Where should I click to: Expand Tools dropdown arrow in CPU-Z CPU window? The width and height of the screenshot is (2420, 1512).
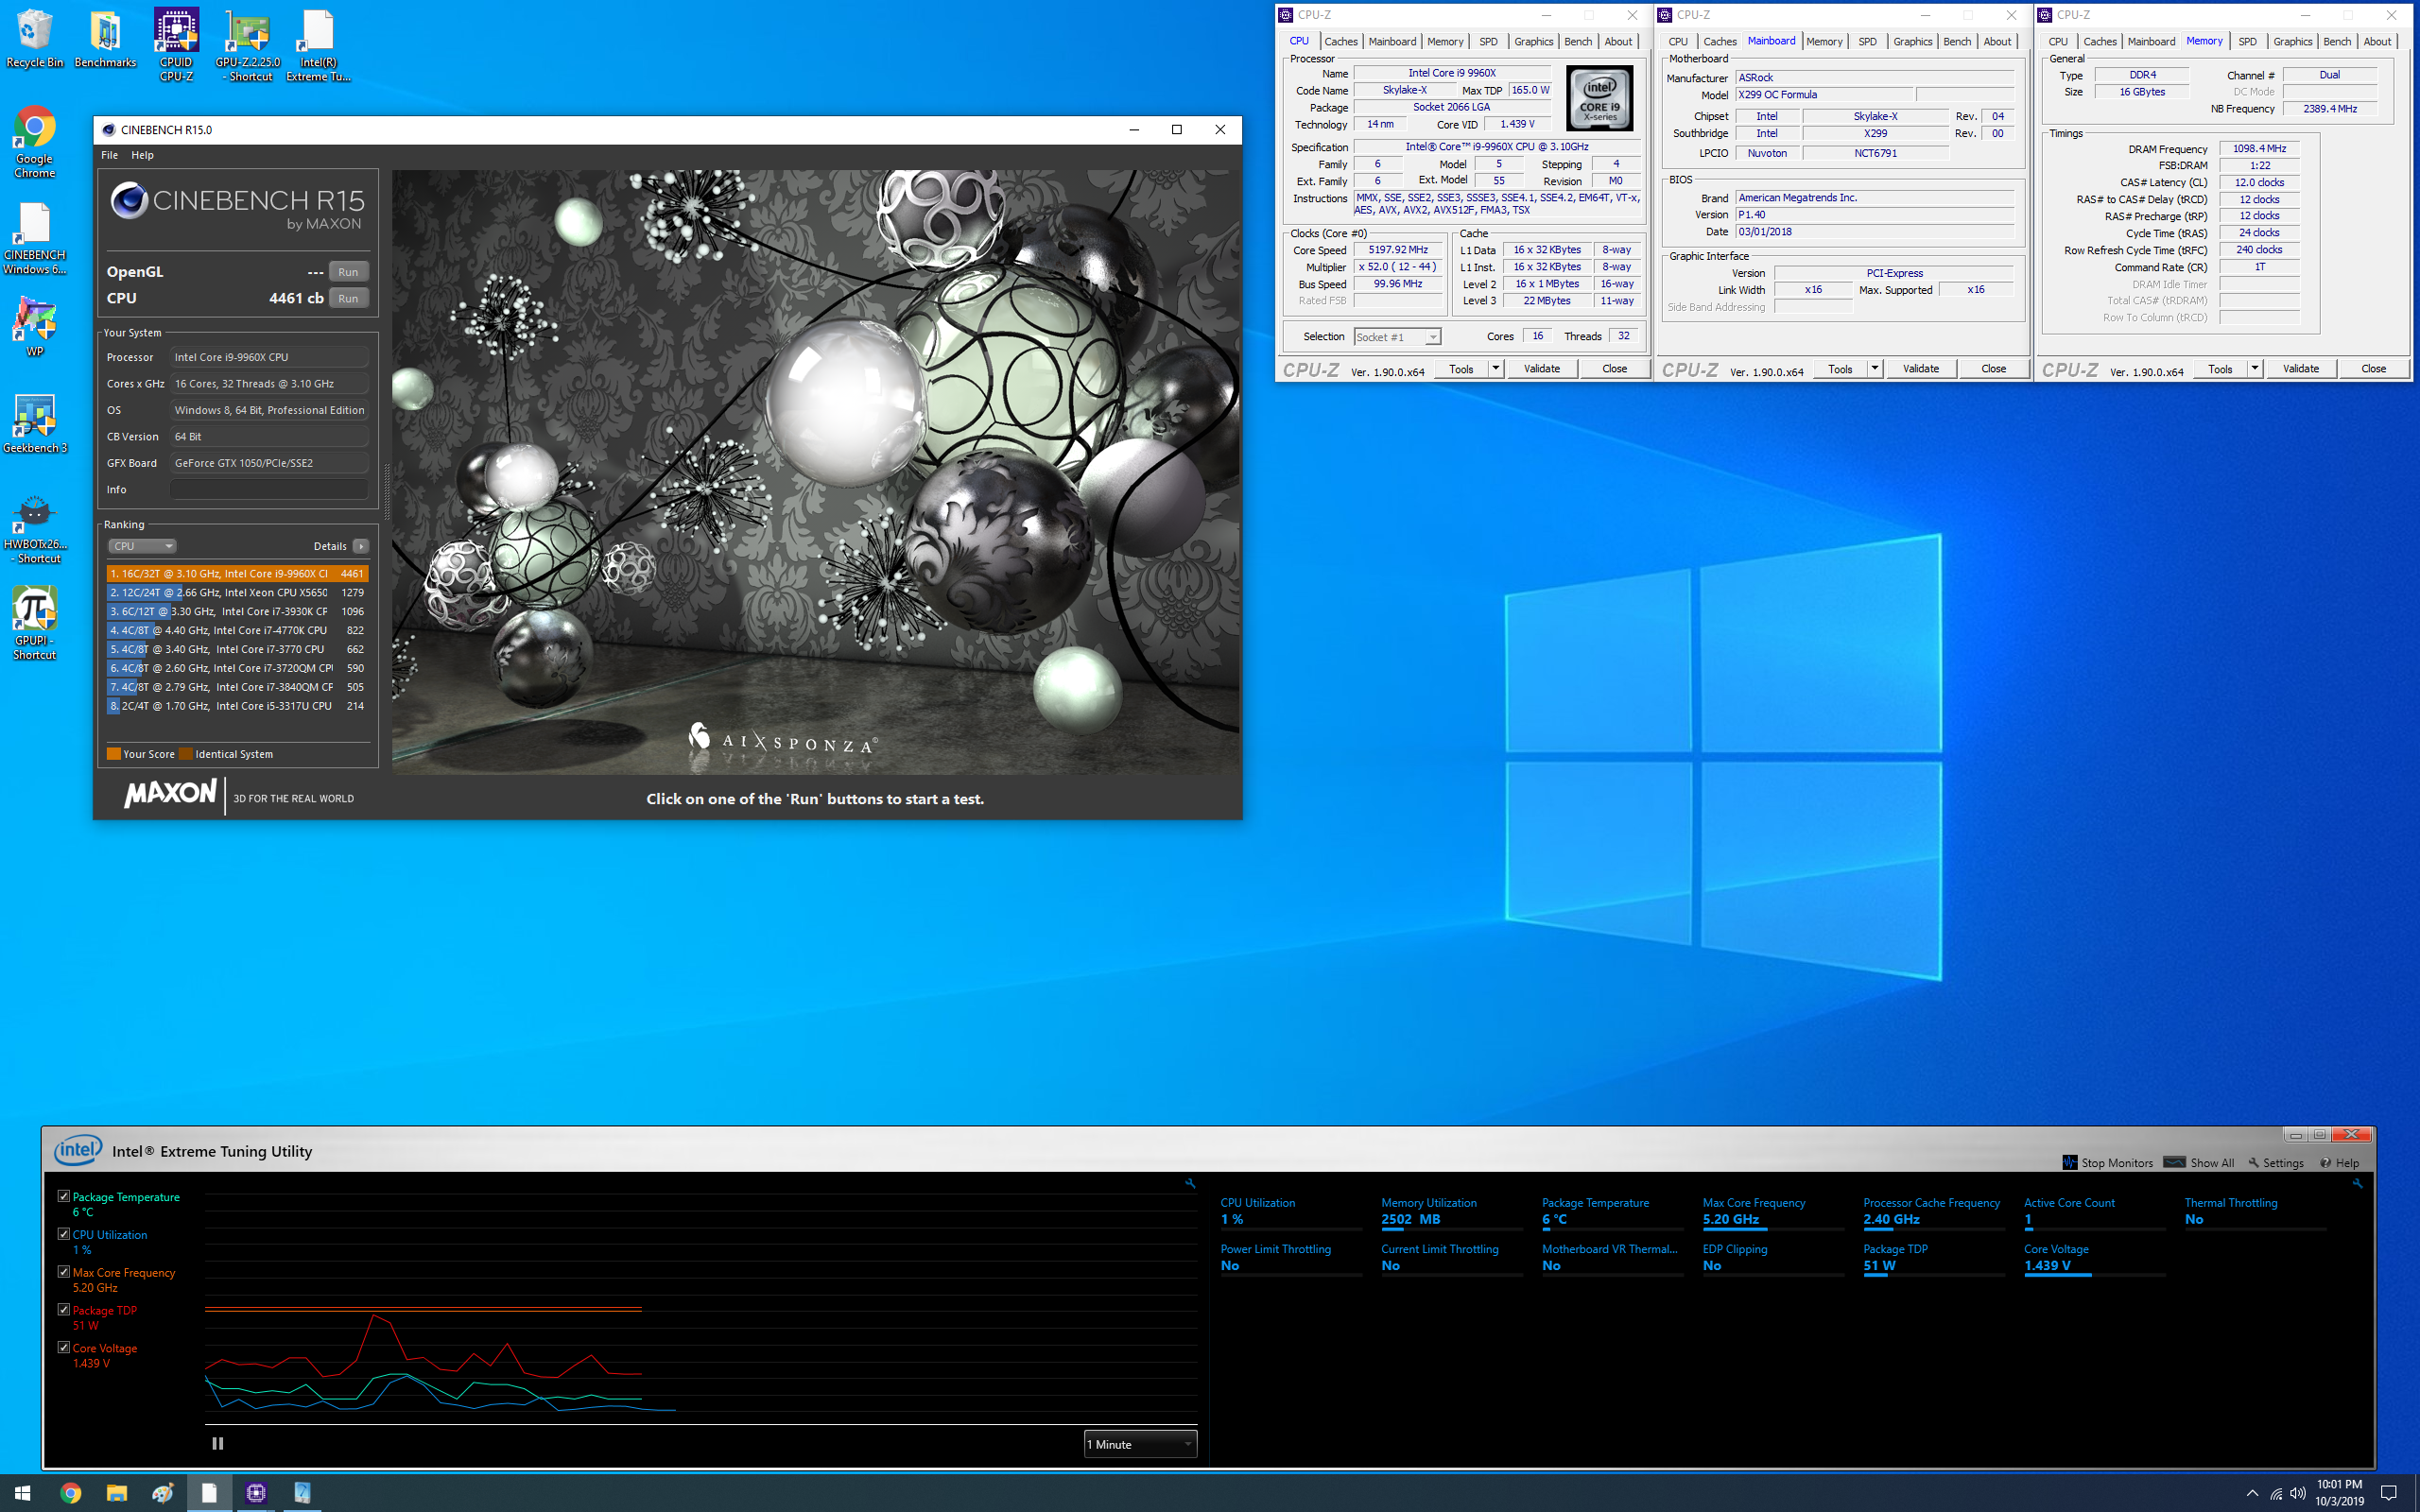pos(1496,369)
